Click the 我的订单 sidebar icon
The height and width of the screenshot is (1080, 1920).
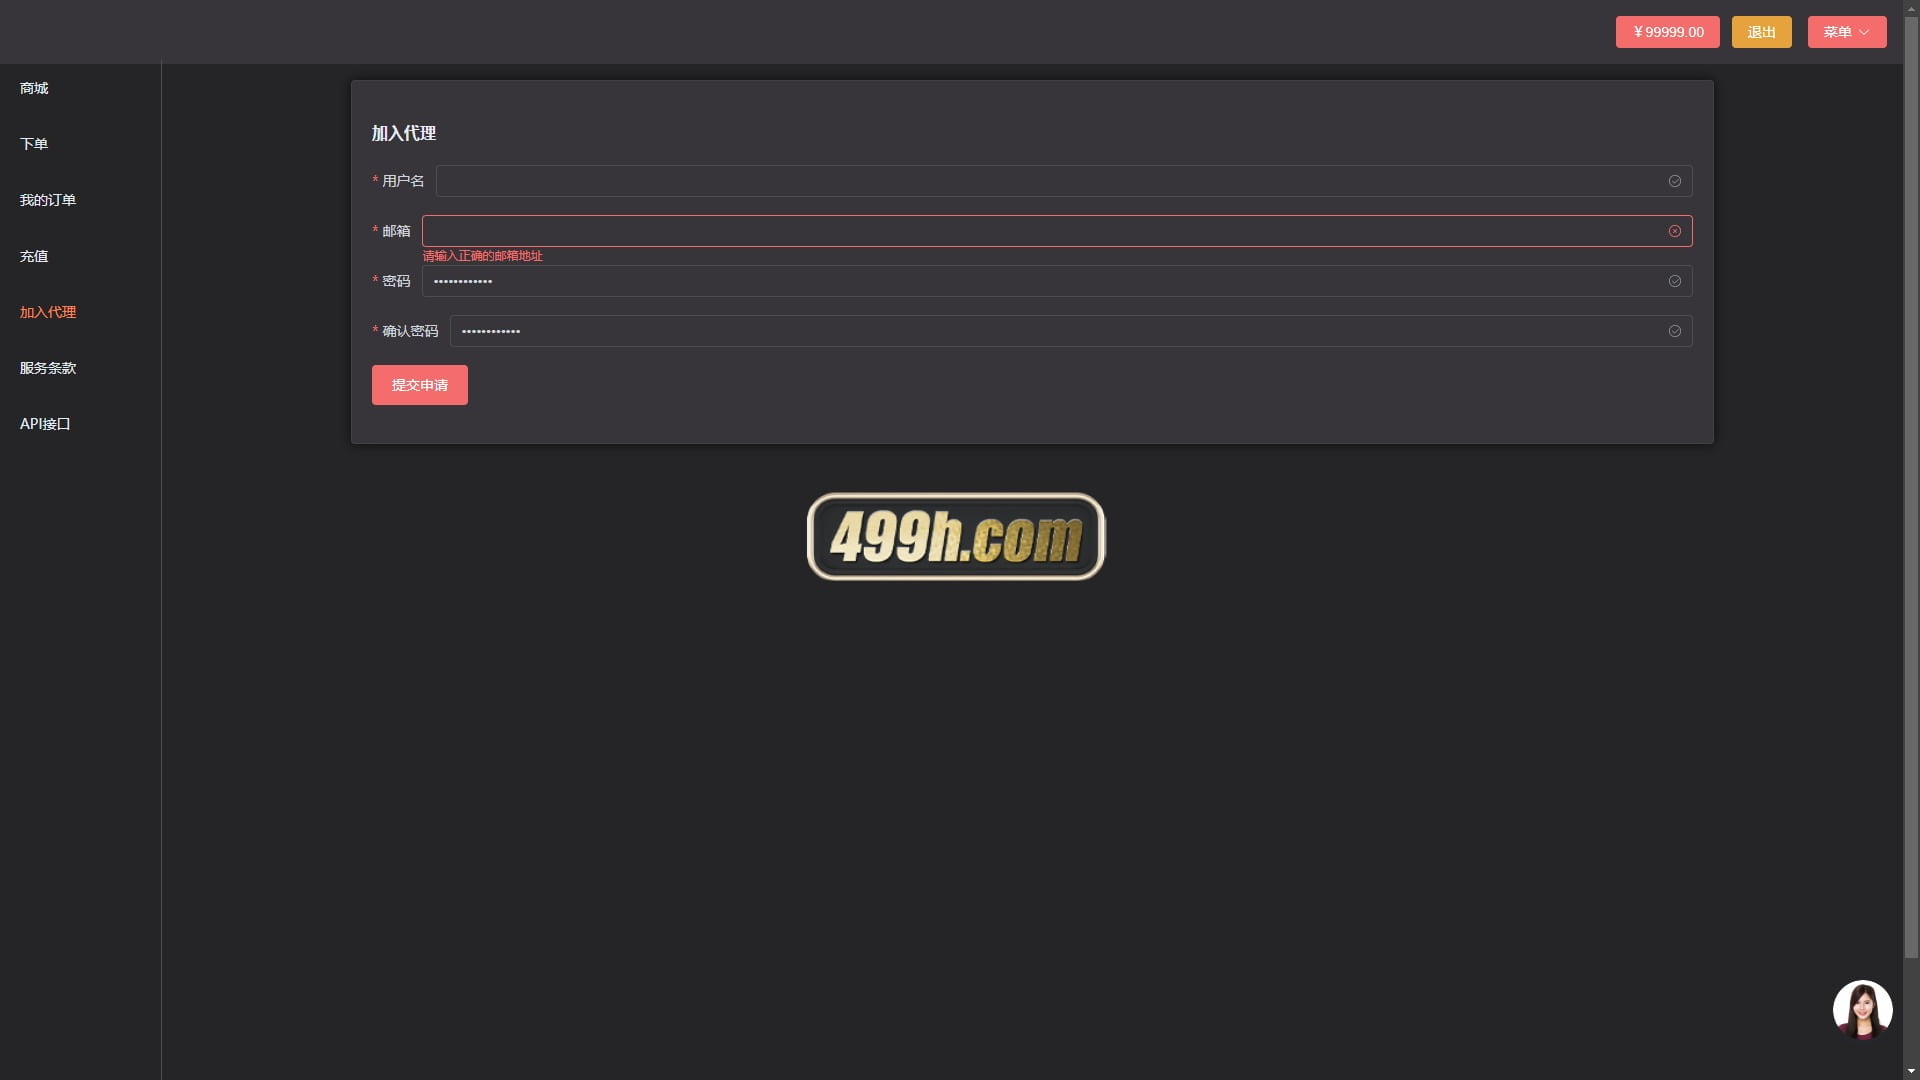click(47, 199)
